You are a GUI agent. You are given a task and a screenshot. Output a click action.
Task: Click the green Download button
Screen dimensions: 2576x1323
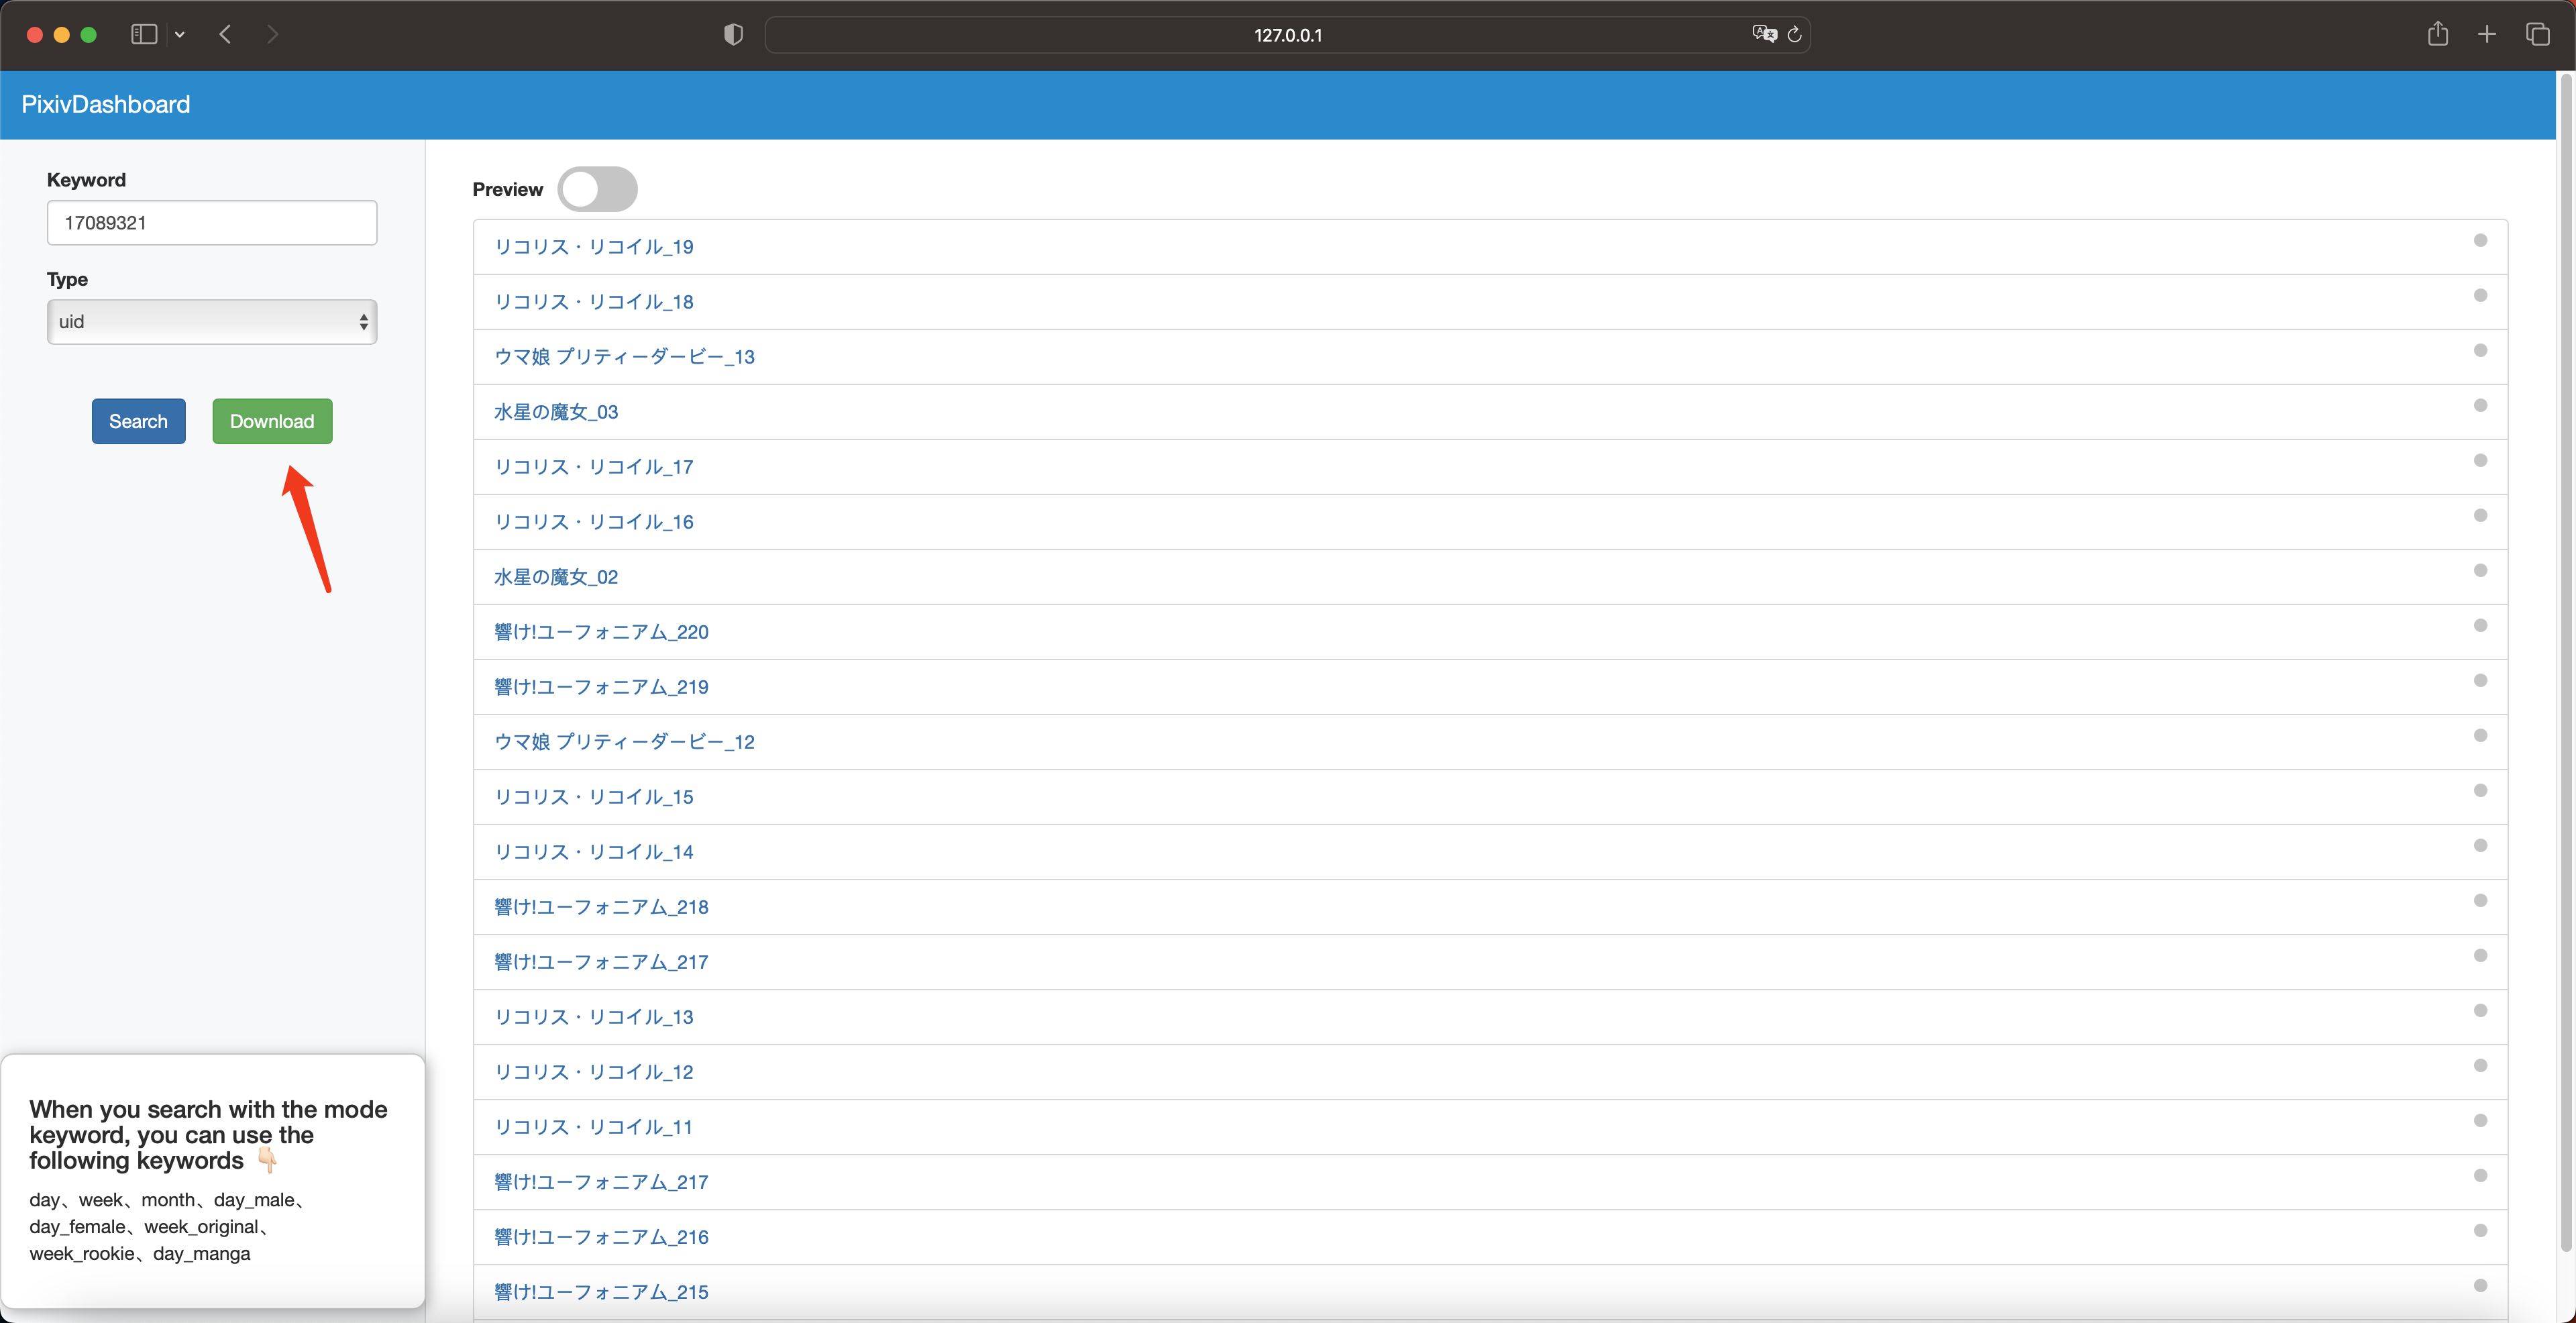tap(272, 421)
